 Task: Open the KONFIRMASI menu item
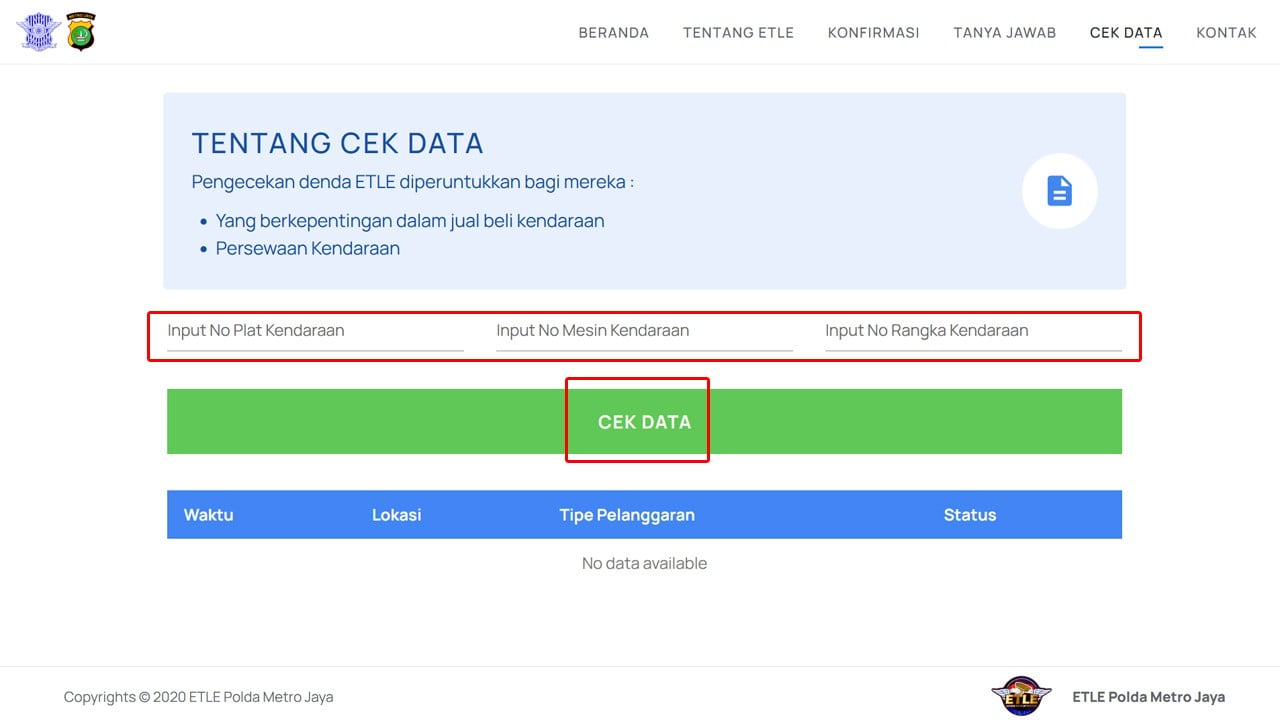point(874,33)
